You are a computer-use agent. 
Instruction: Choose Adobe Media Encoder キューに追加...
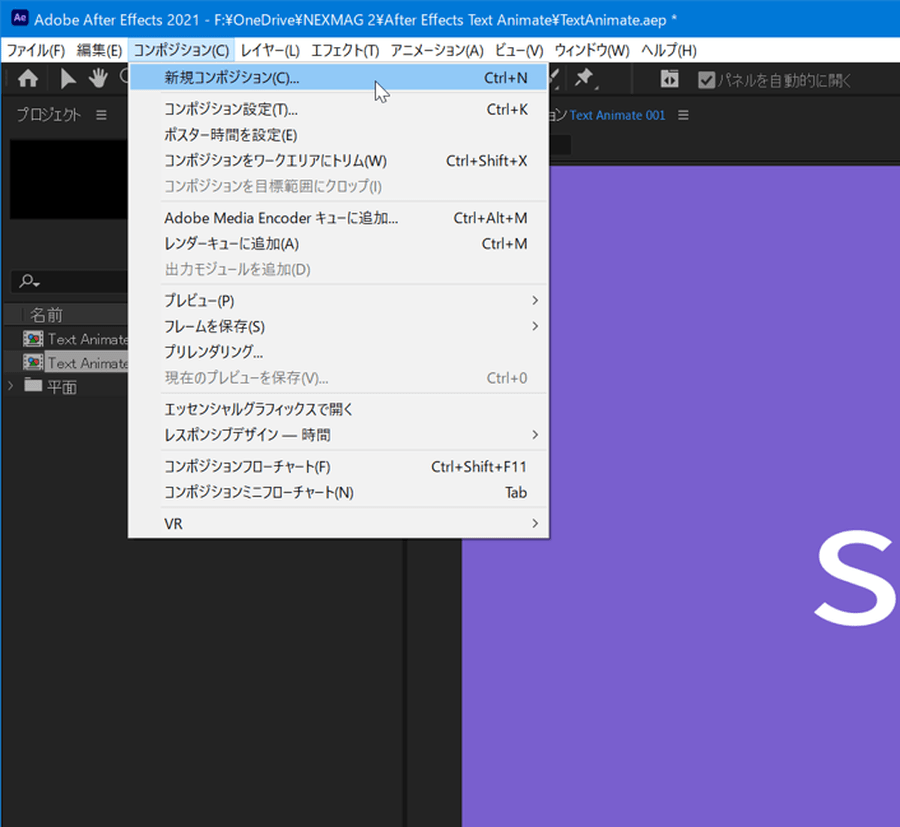(339, 218)
